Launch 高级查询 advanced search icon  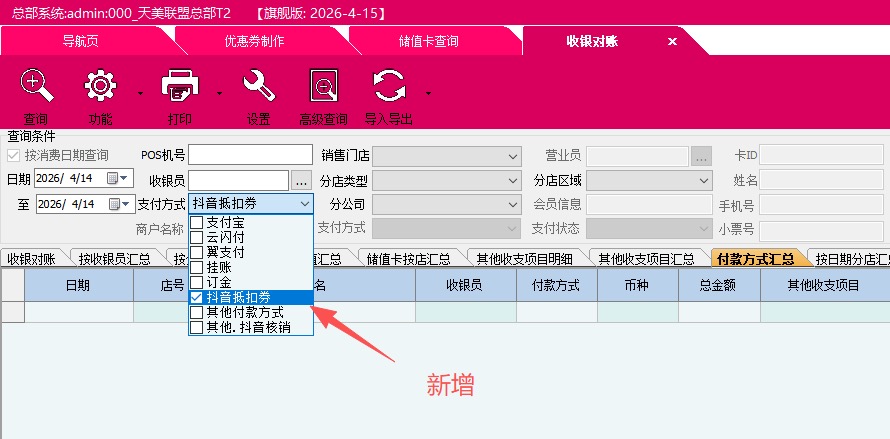pyautogui.click(x=324, y=86)
